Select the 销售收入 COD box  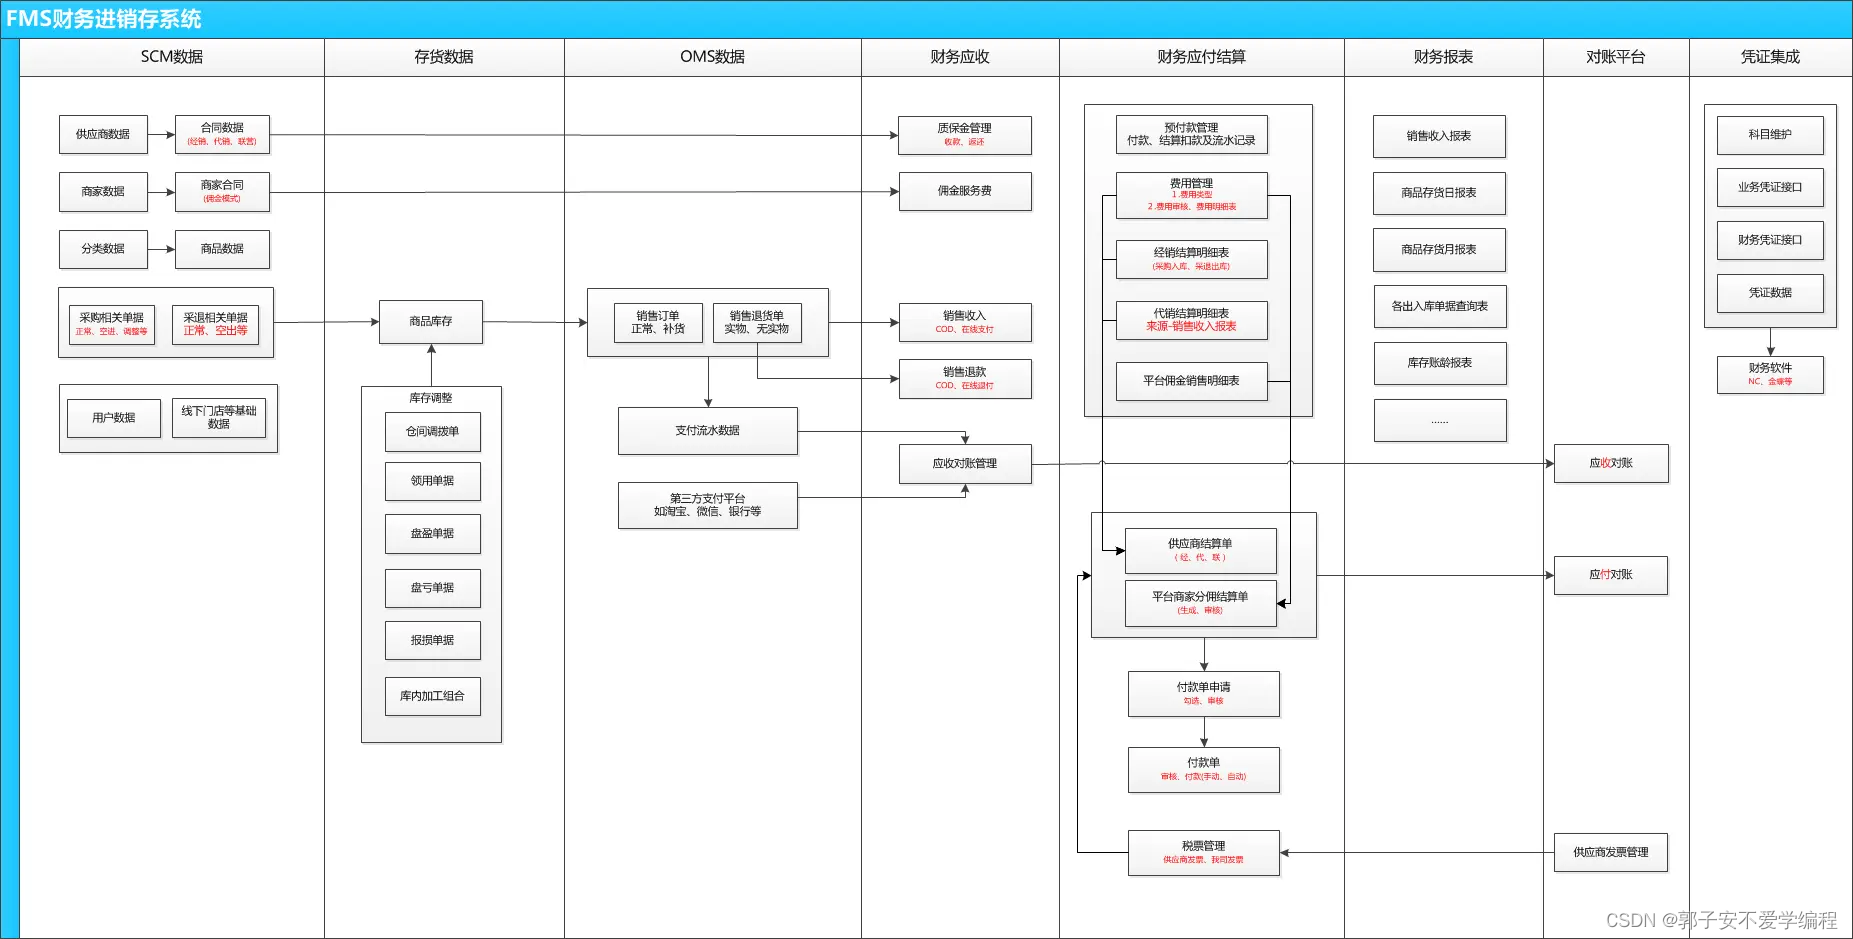(965, 322)
